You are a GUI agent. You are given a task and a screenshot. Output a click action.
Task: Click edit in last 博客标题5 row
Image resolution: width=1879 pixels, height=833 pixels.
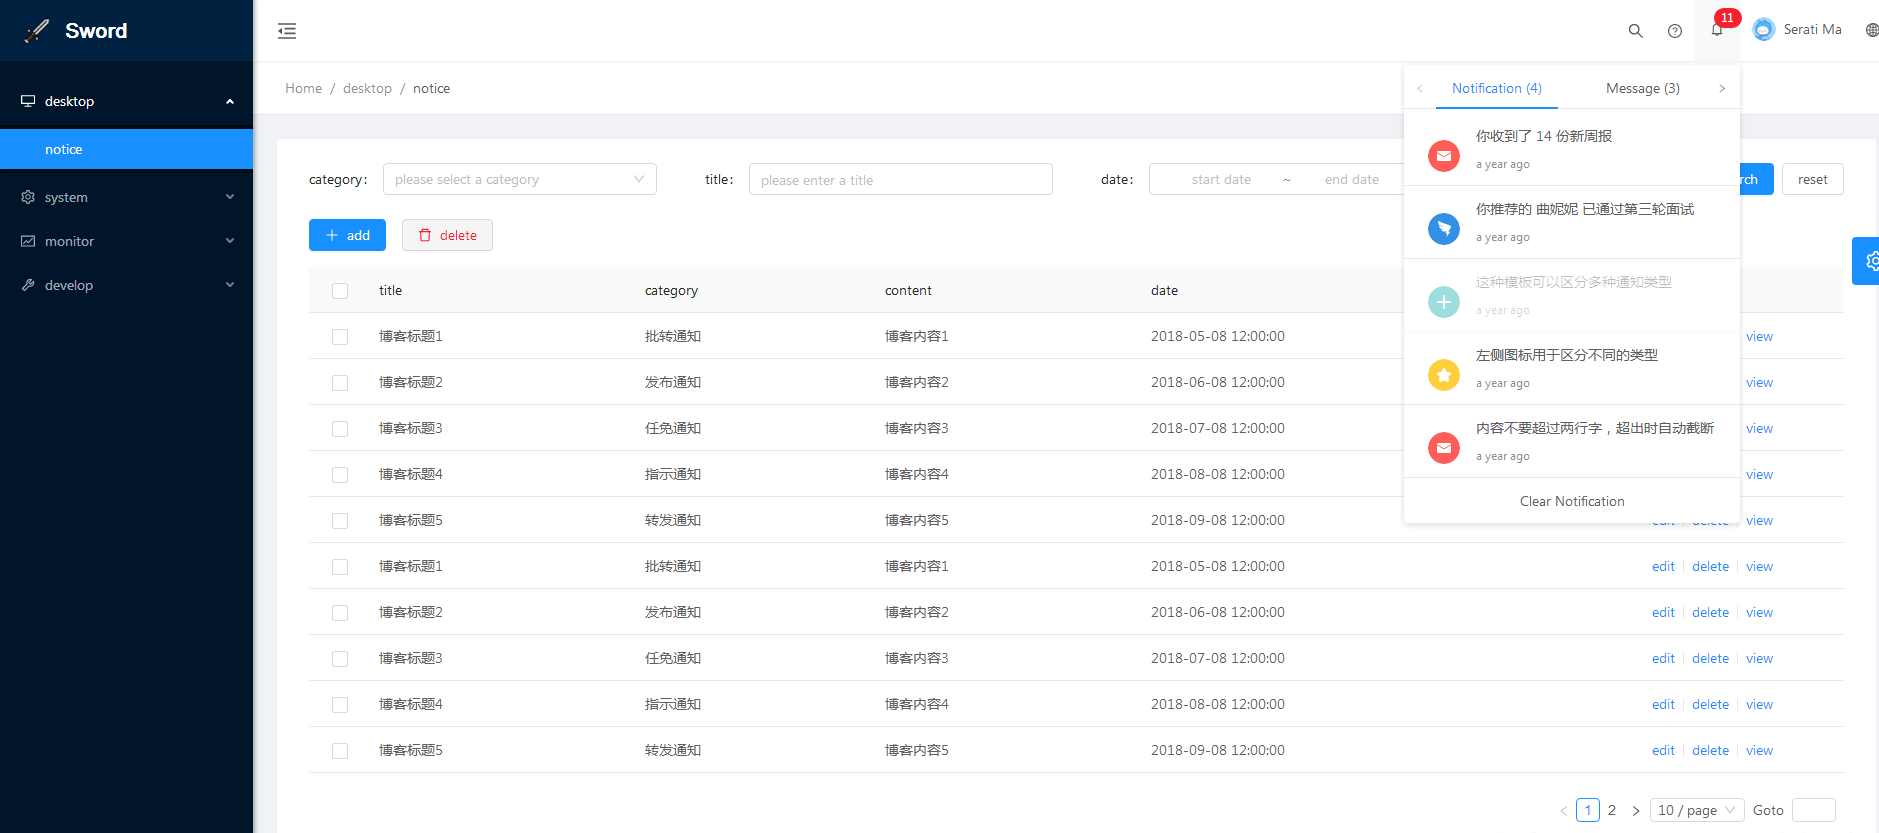point(1663,751)
